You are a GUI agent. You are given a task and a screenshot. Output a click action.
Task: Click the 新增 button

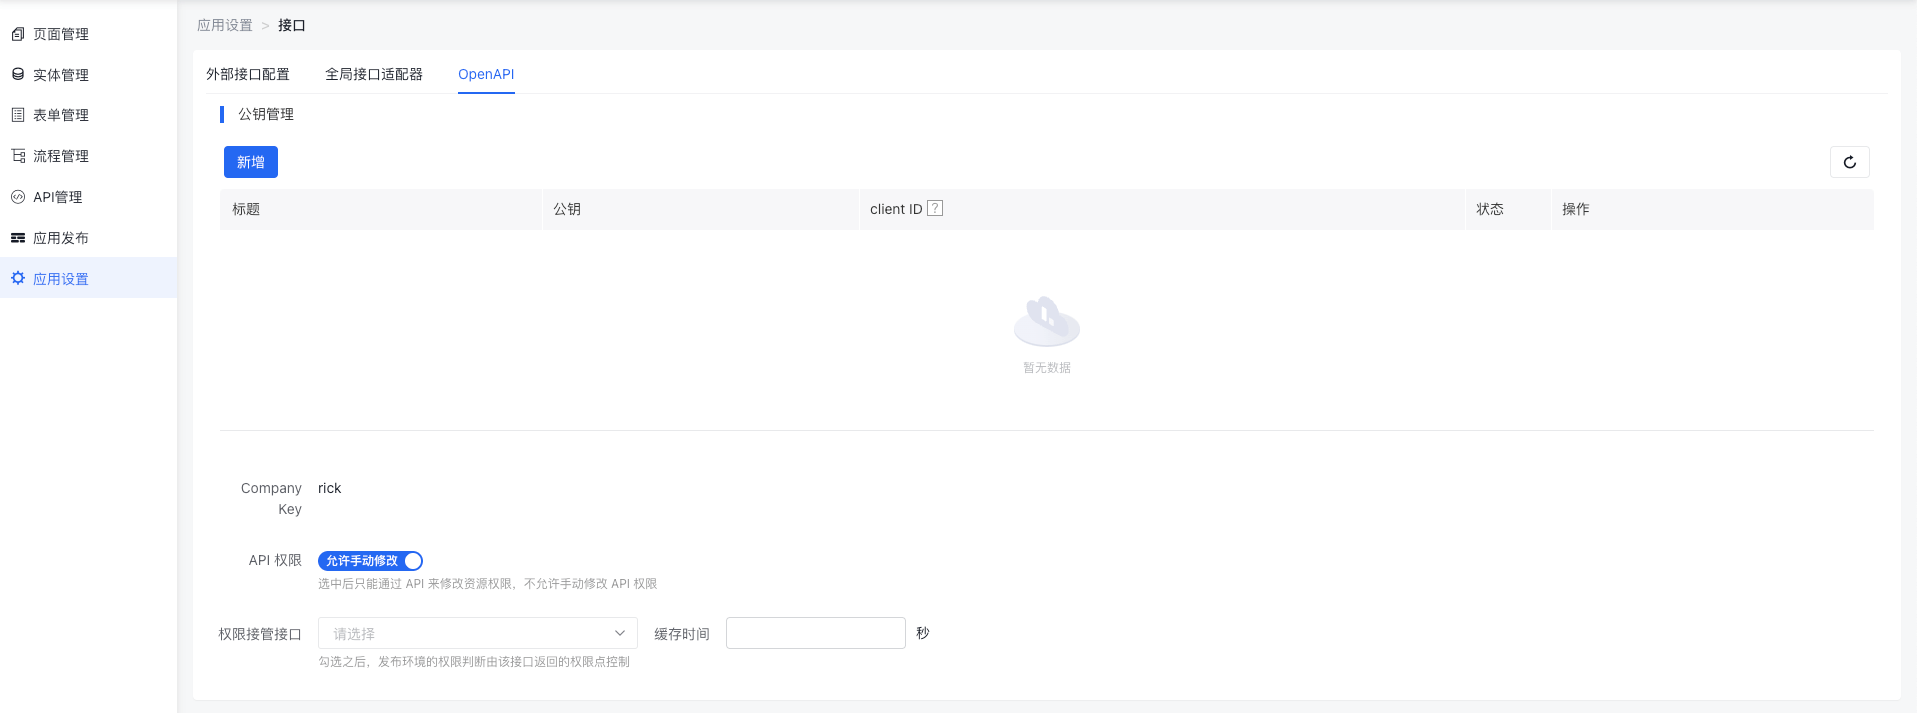click(x=251, y=162)
